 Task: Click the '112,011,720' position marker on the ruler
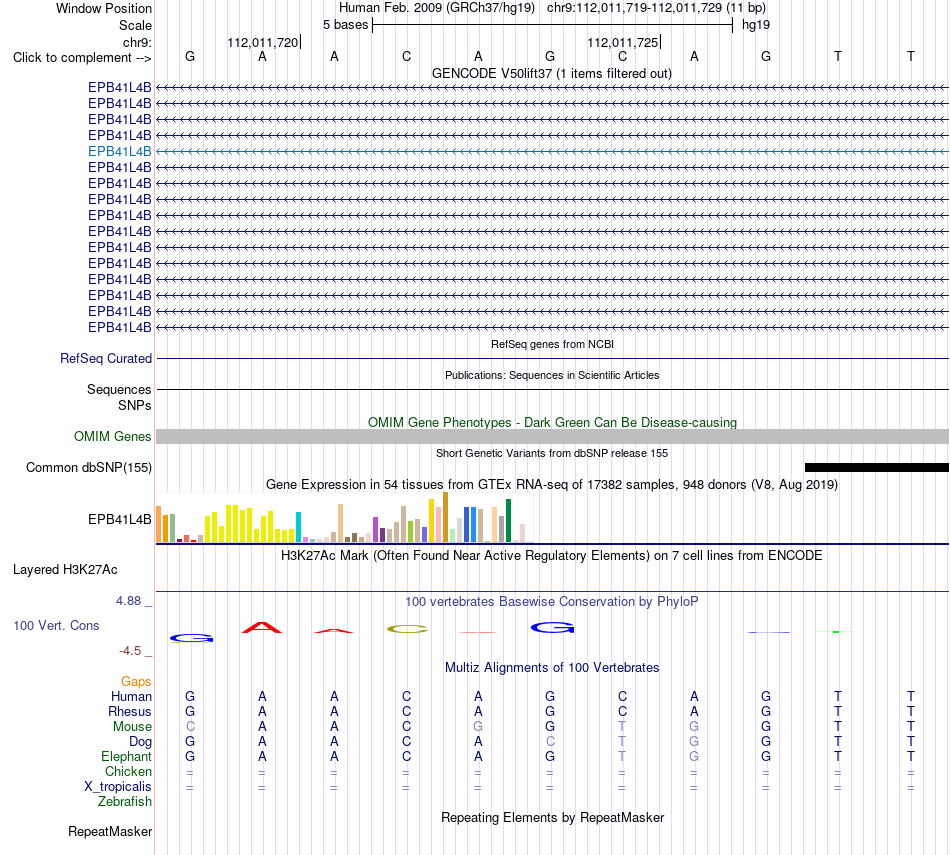click(x=263, y=42)
